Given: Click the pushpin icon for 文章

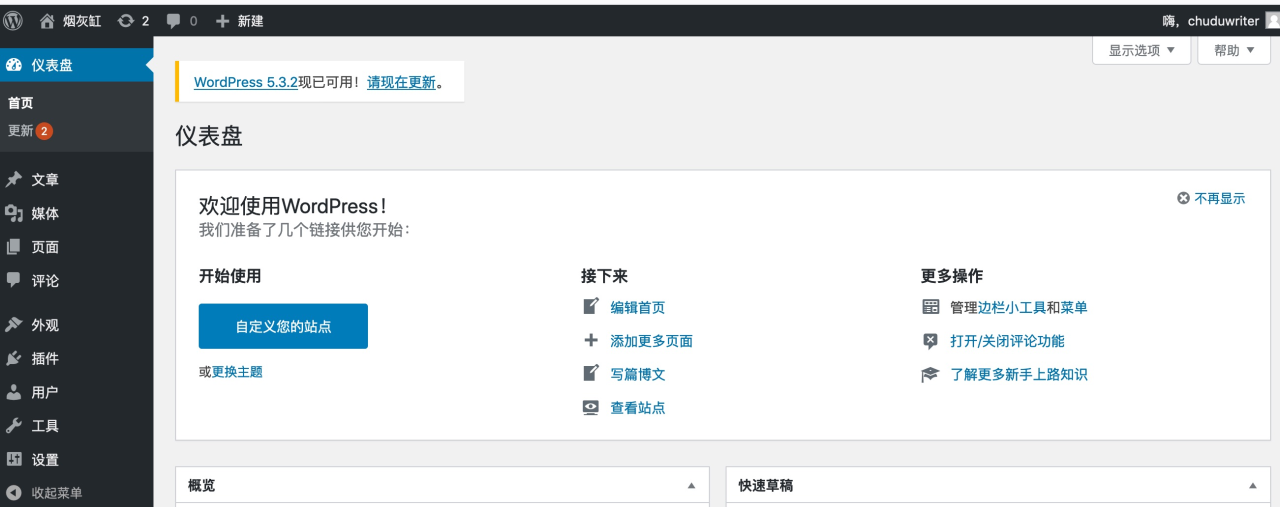Looking at the screenshot, I should pyautogui.click(x=14, y=180).
